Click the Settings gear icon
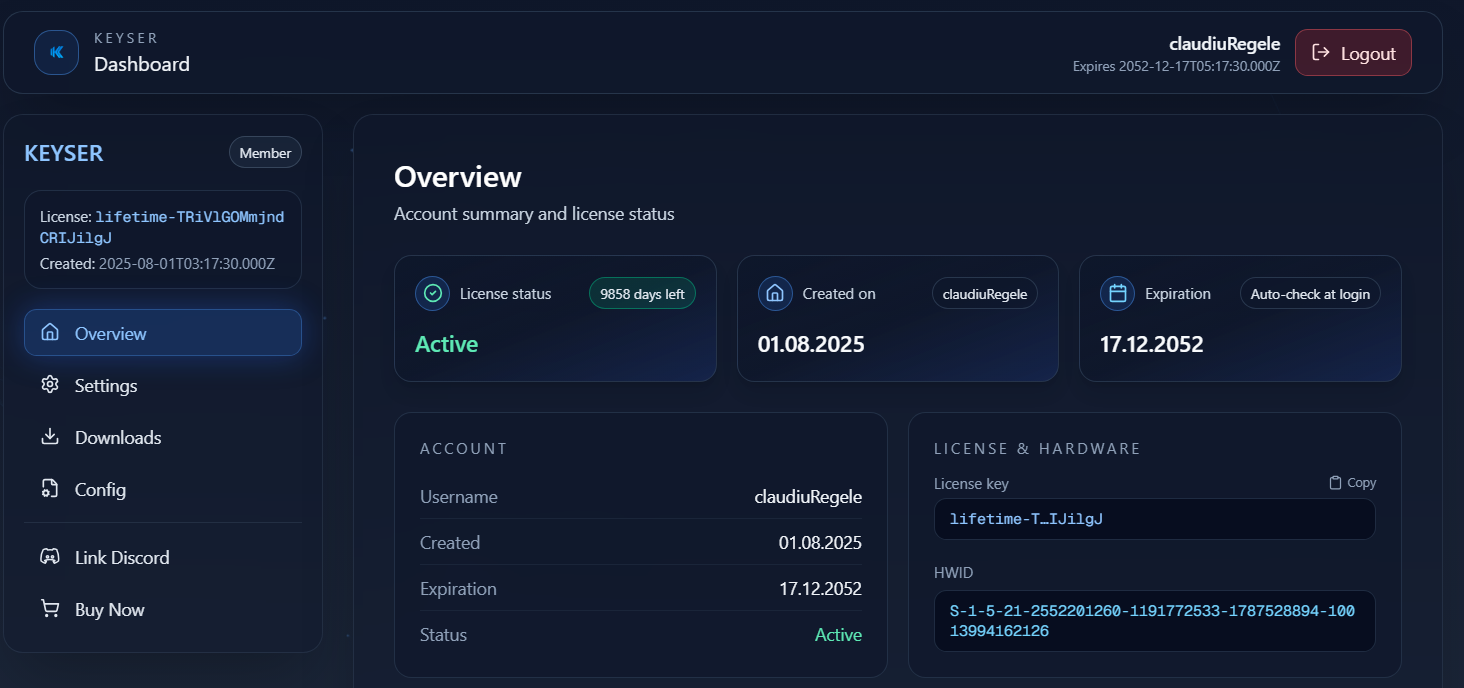The width and height of the screenshot is (1464, 688). coord(49,385)
